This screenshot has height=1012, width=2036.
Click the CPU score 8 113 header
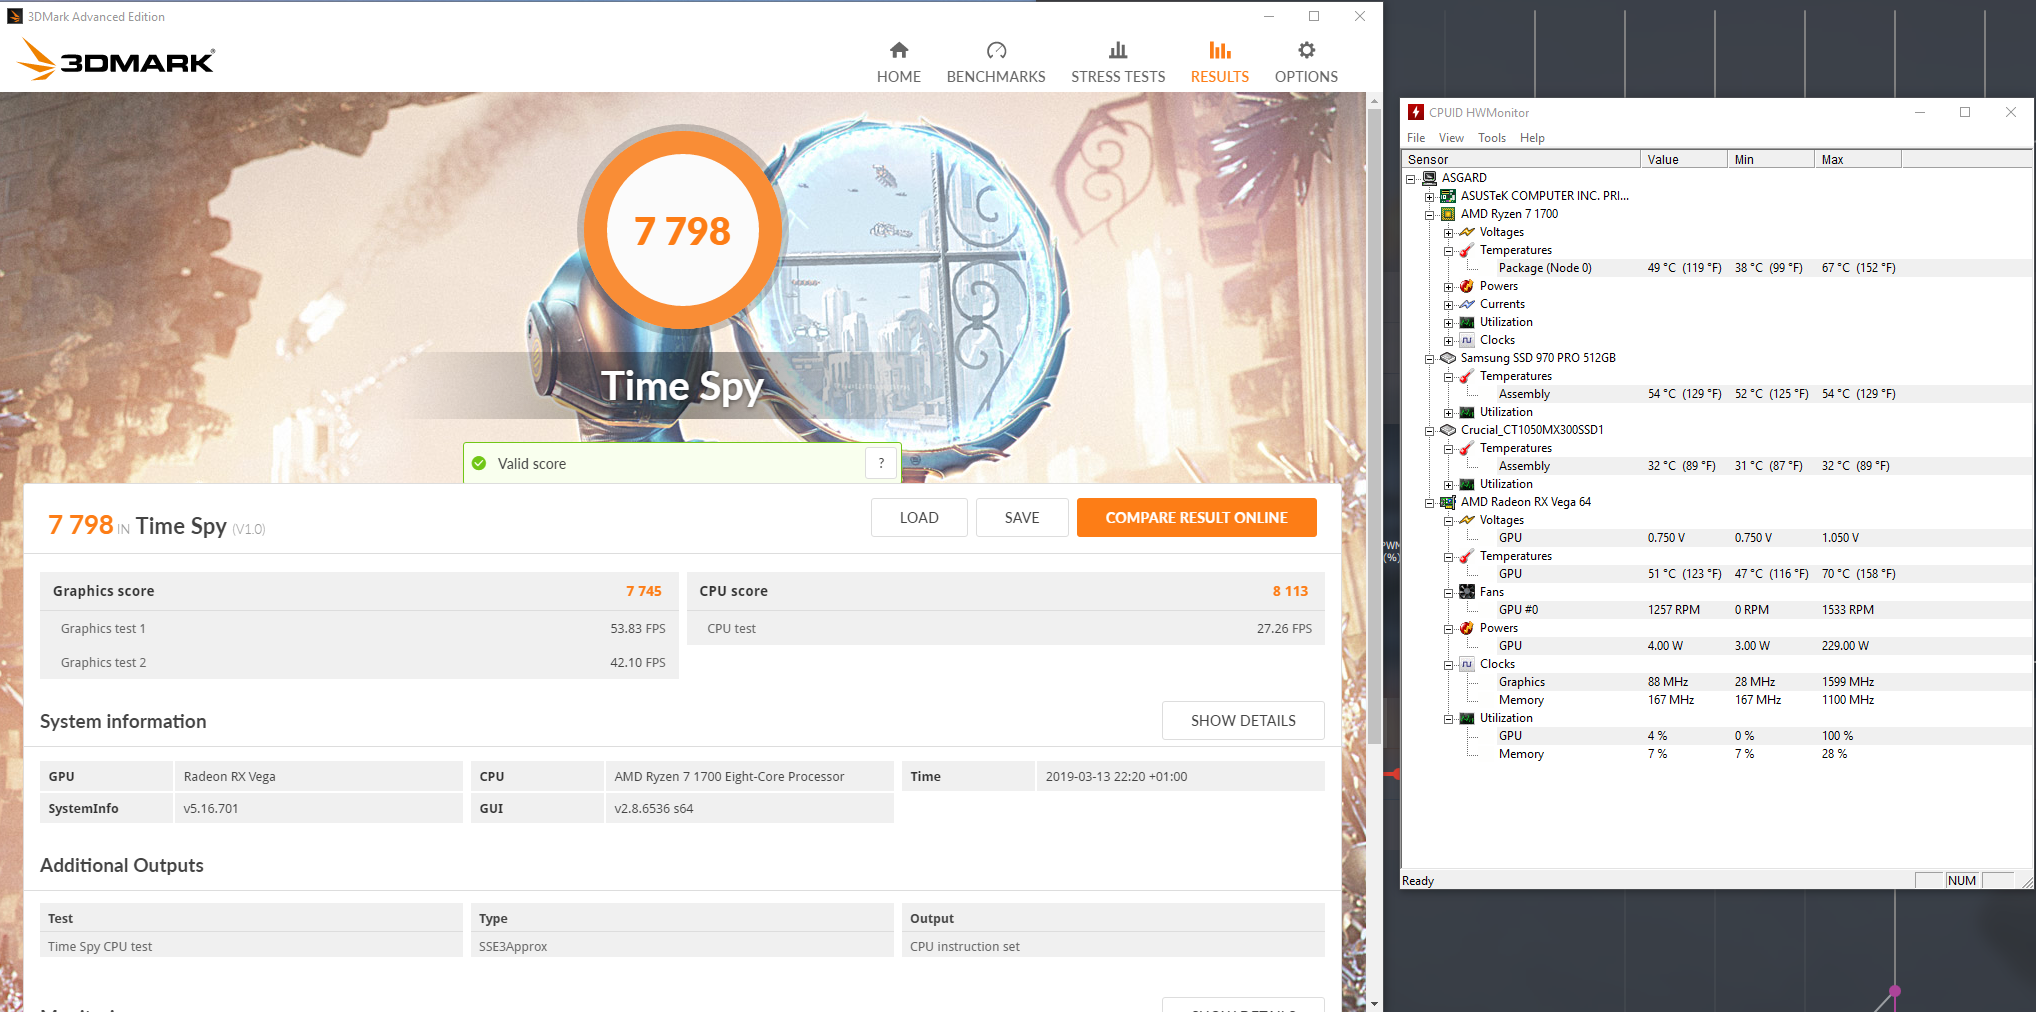pos(1006,591)
